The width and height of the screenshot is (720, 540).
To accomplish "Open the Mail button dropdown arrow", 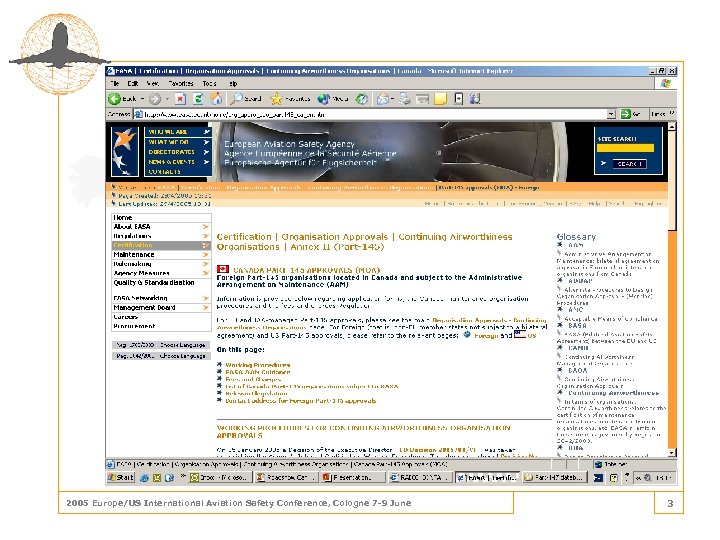I will click(x=393, y=99).
